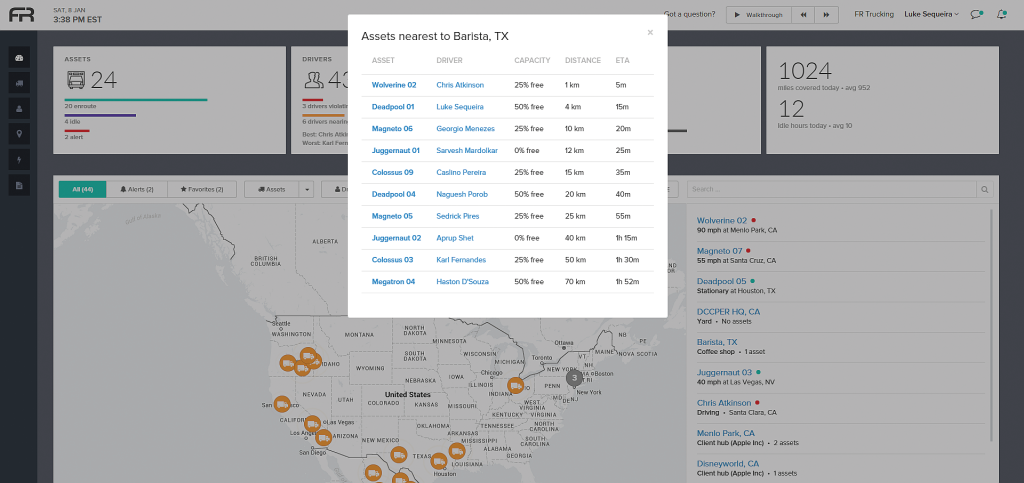The image size is (1024, 483).
Task: Select Deadpool 05 in the side list
Action: click(722, 281)
